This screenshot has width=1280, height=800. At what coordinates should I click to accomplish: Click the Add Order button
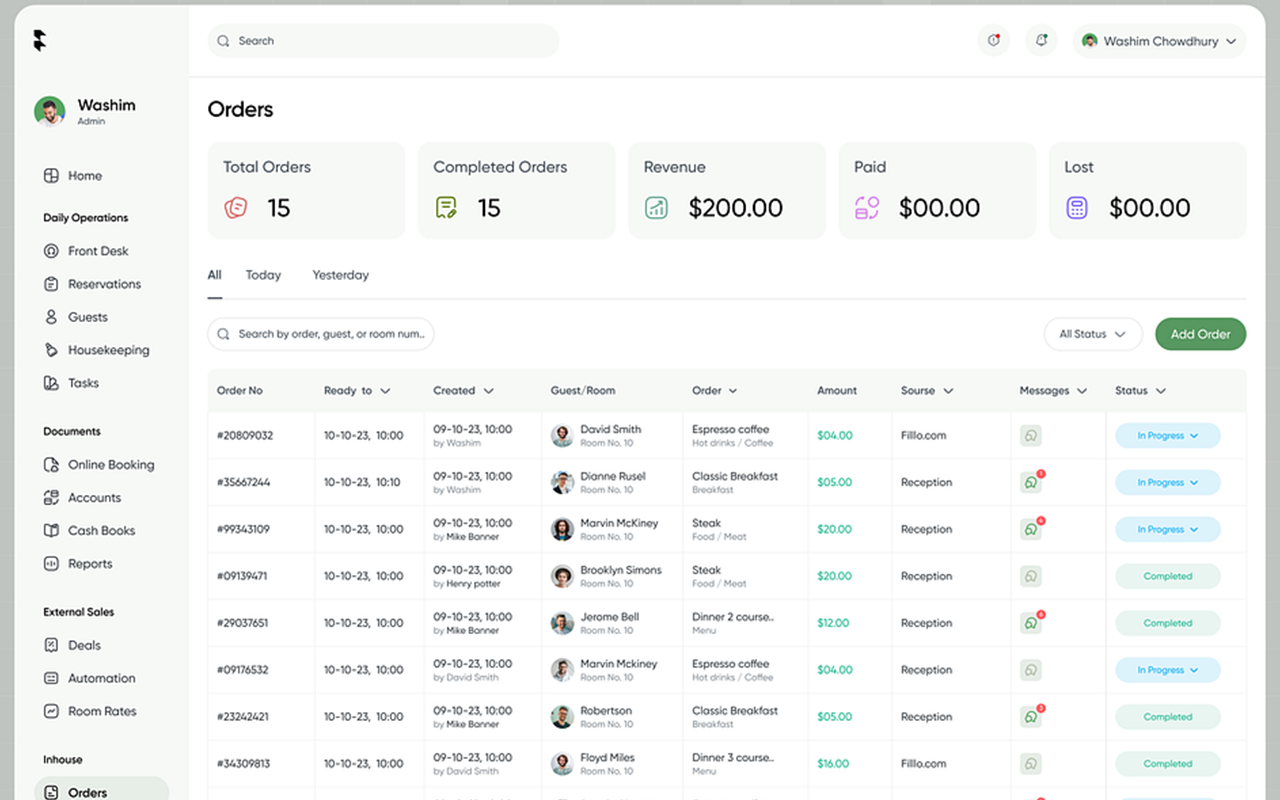(1200, 334)
